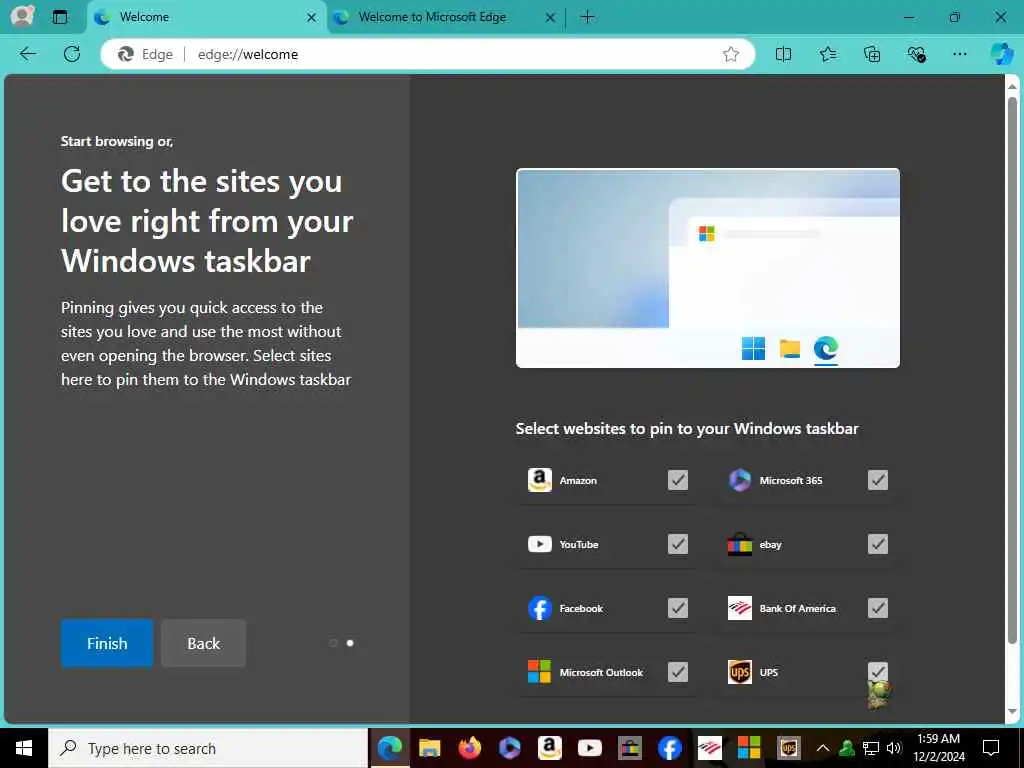The width and height of the screenshot is (1024, 768).
Task: Open pinned Facebook taskbar icon
Action: tap(670, 748)
